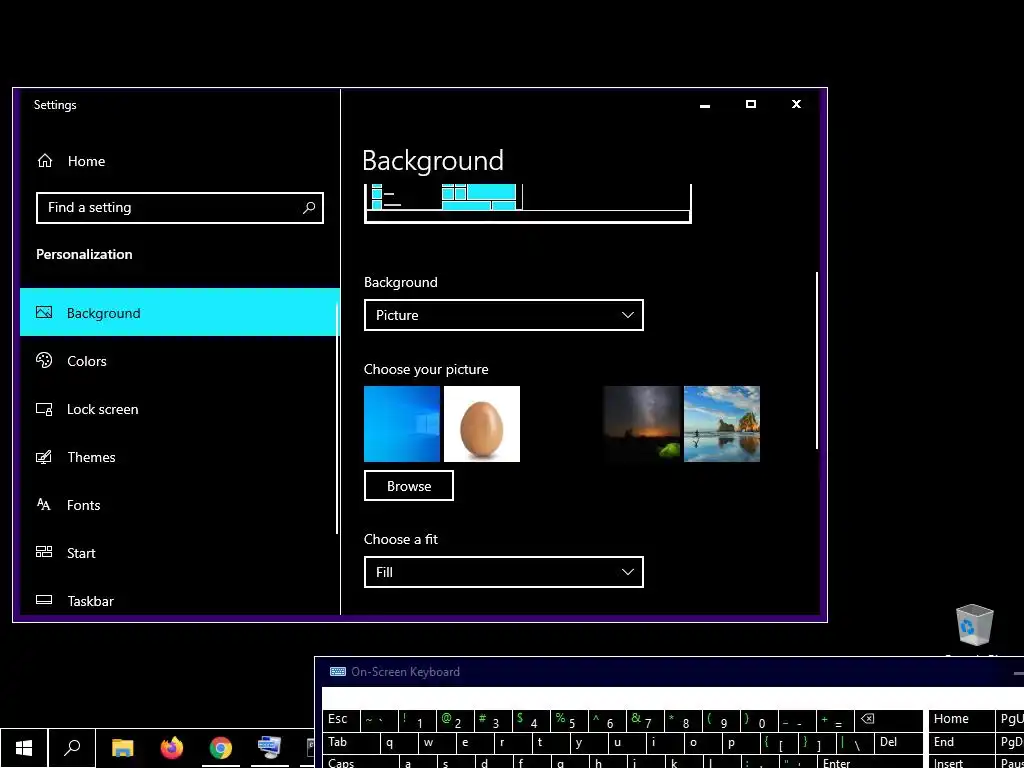Screen dimensions: 1024x768
Task: Click the # 3 key on the On-Screen Keyboard
Action: coord(492,720)
